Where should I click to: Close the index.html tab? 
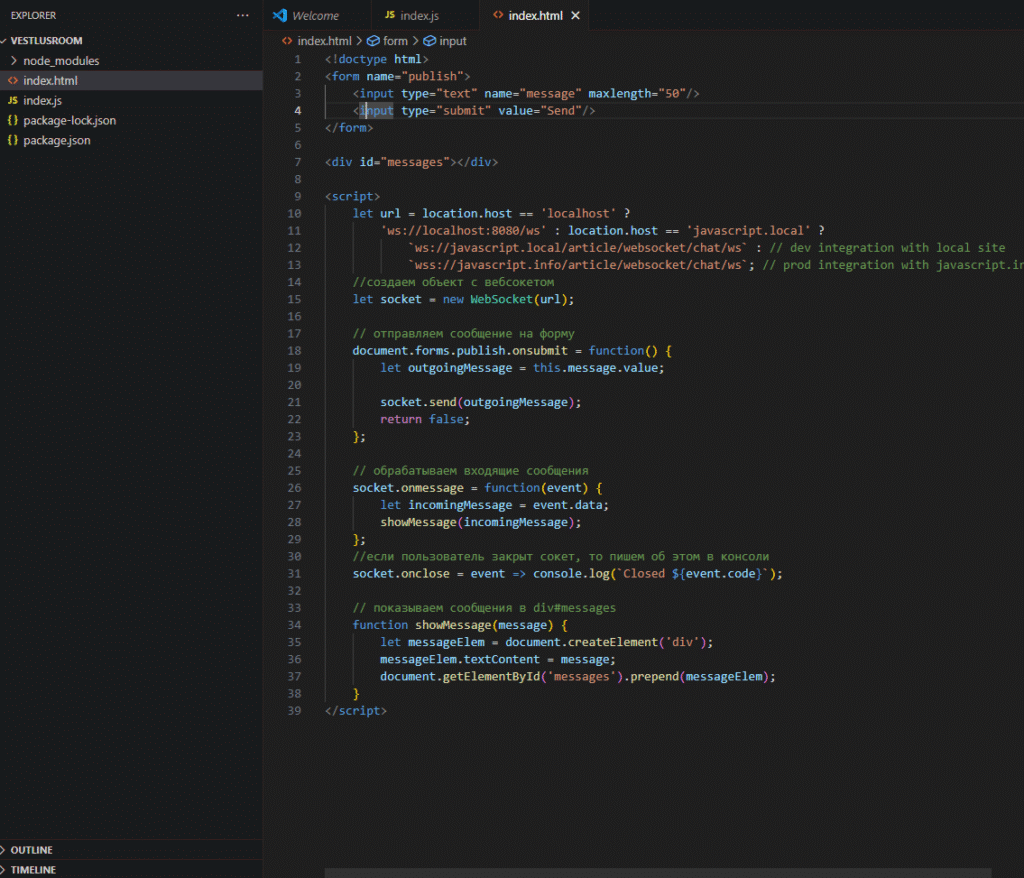574,16
